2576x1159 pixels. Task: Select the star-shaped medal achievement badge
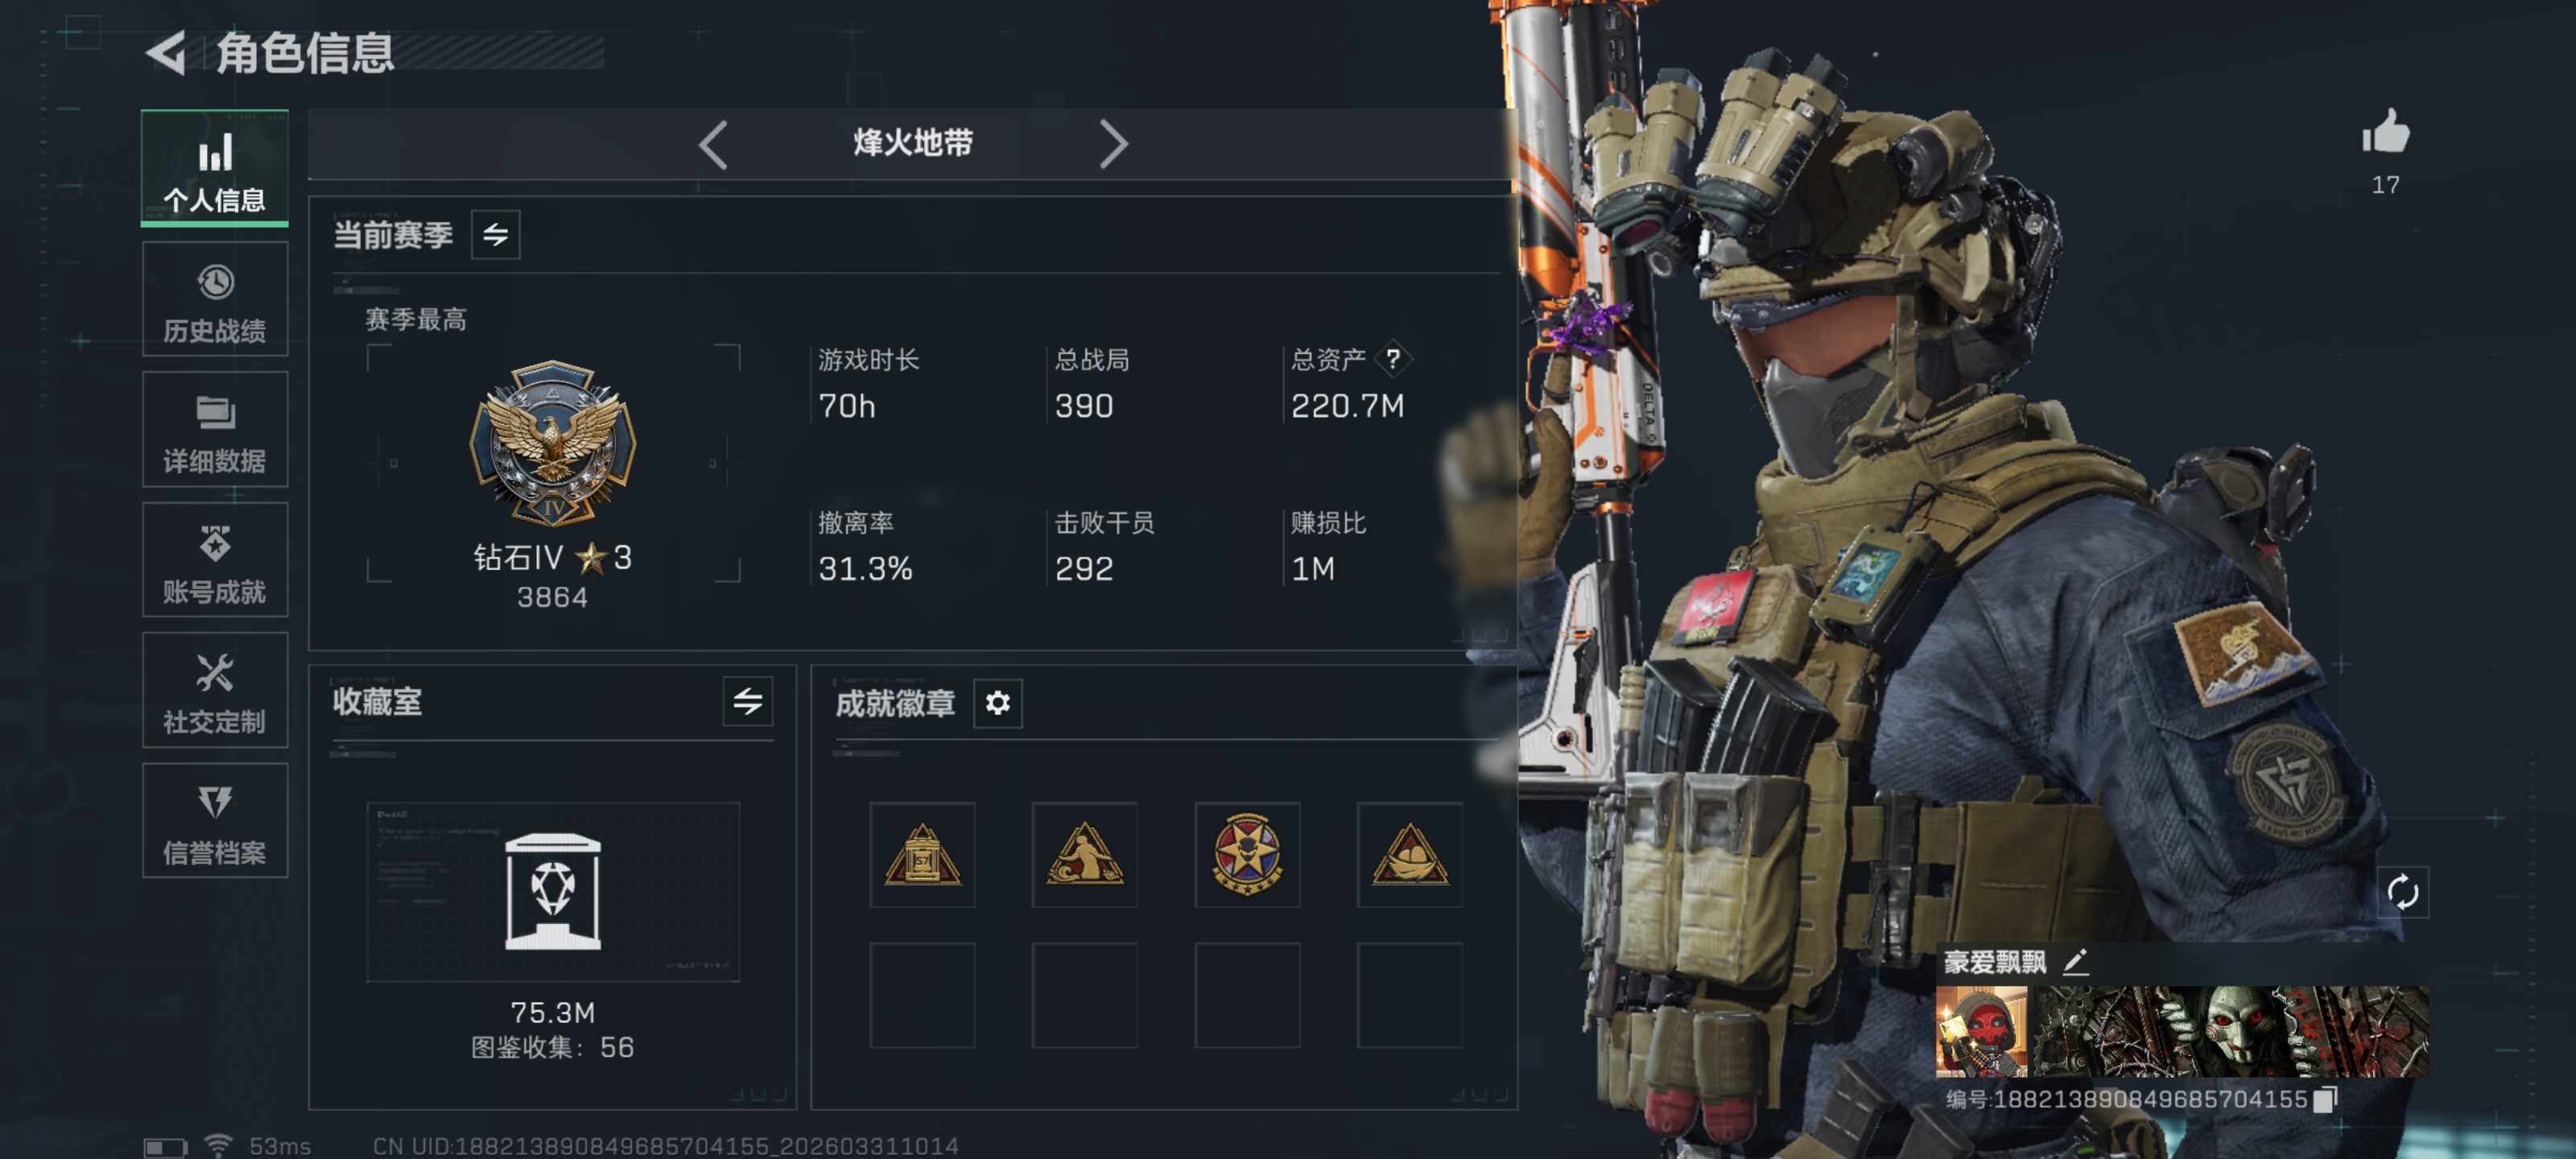coord(1247,854)
